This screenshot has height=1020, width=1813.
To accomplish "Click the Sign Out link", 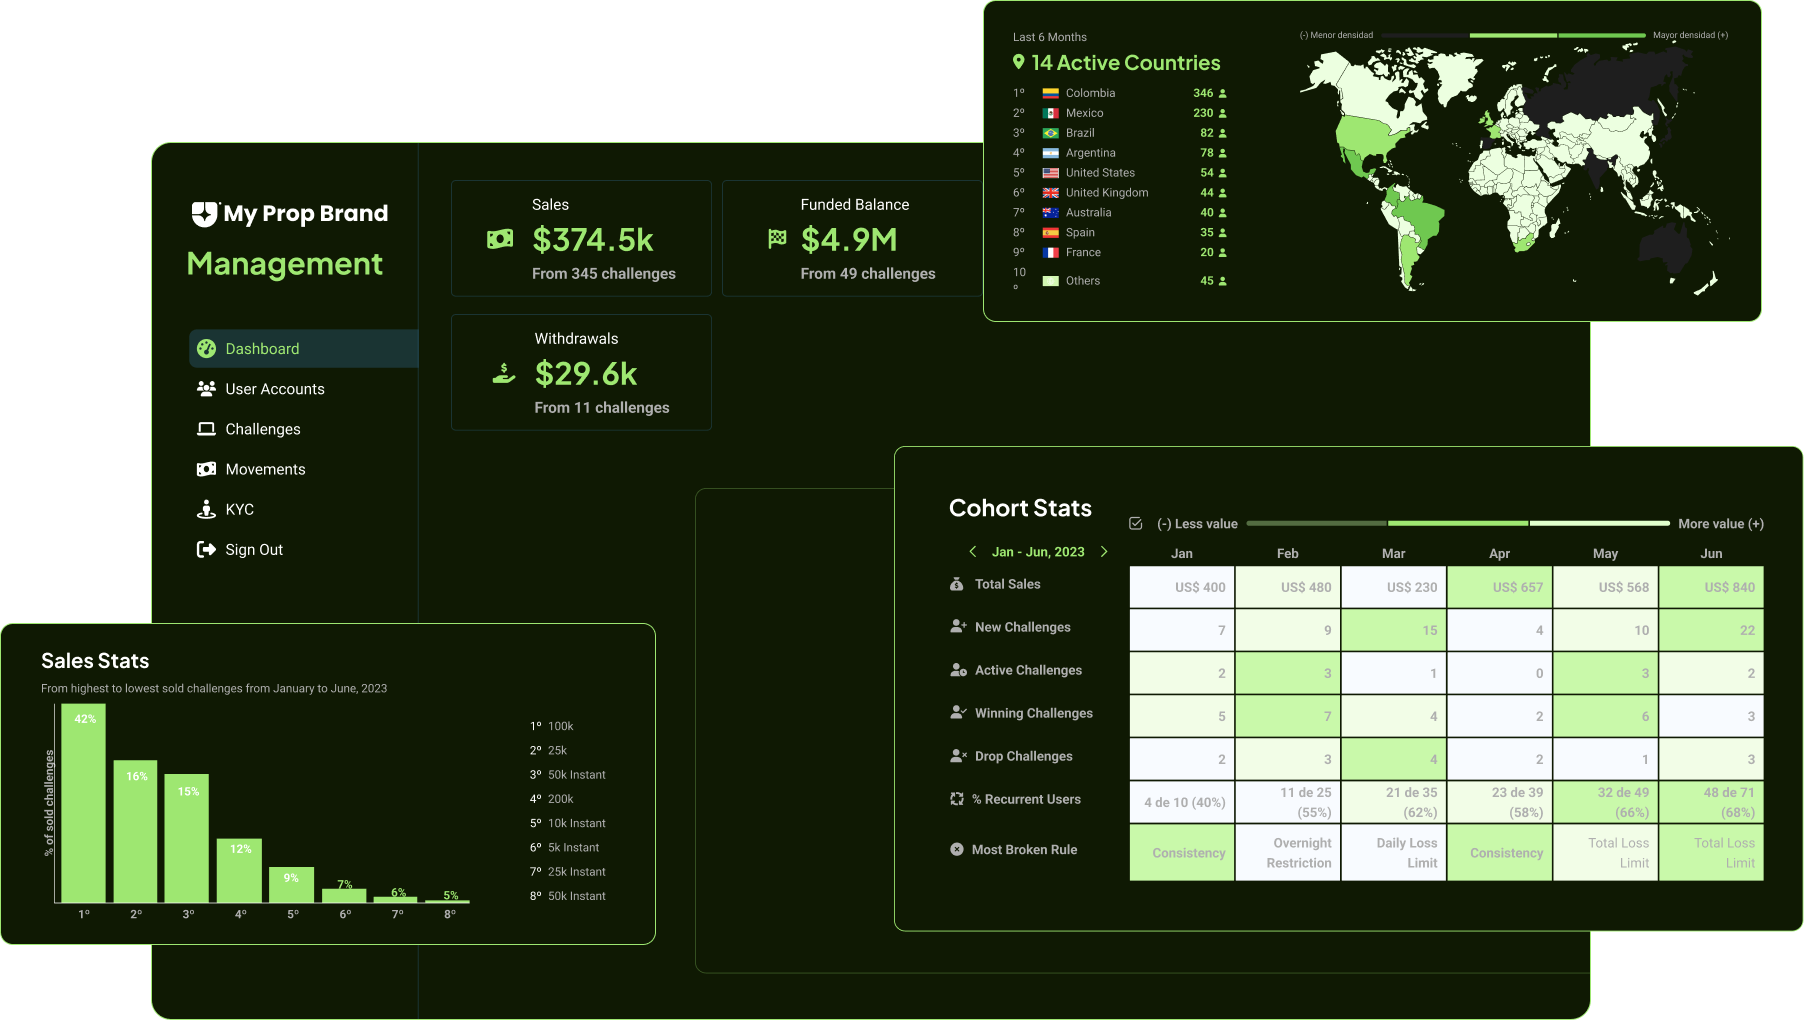I will 254,549.
